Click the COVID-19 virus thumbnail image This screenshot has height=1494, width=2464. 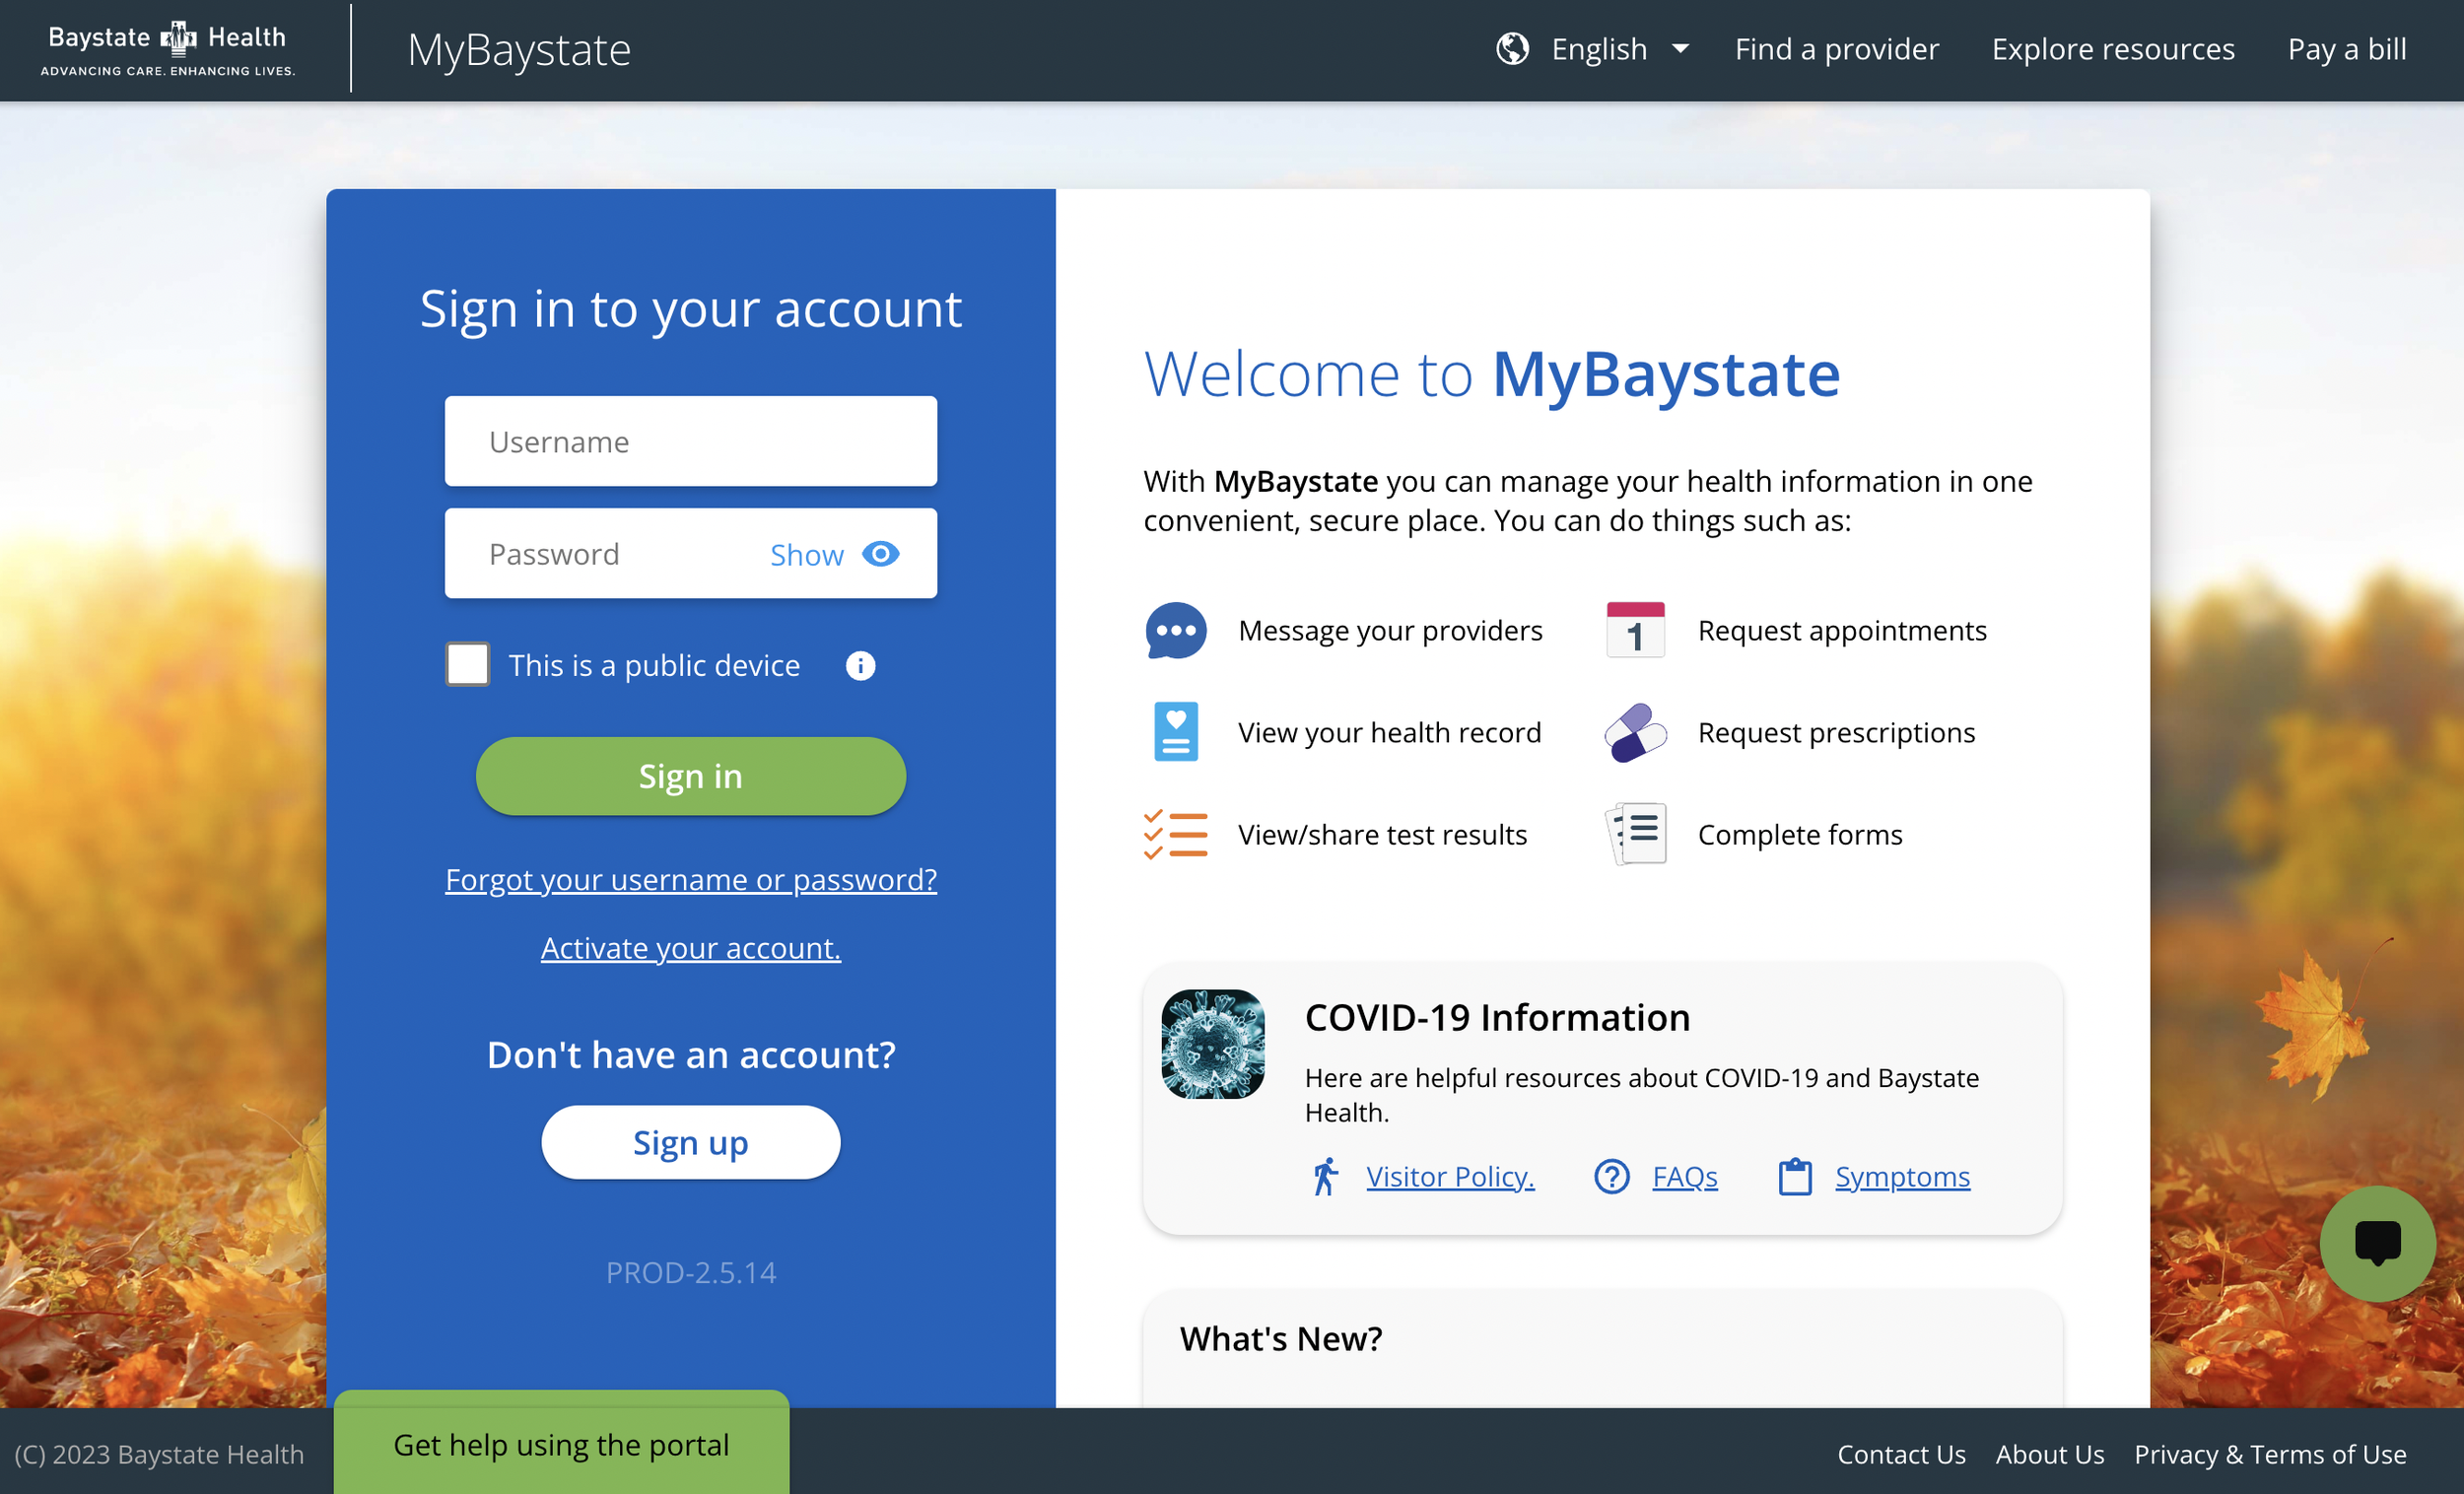[1212, 1044]
